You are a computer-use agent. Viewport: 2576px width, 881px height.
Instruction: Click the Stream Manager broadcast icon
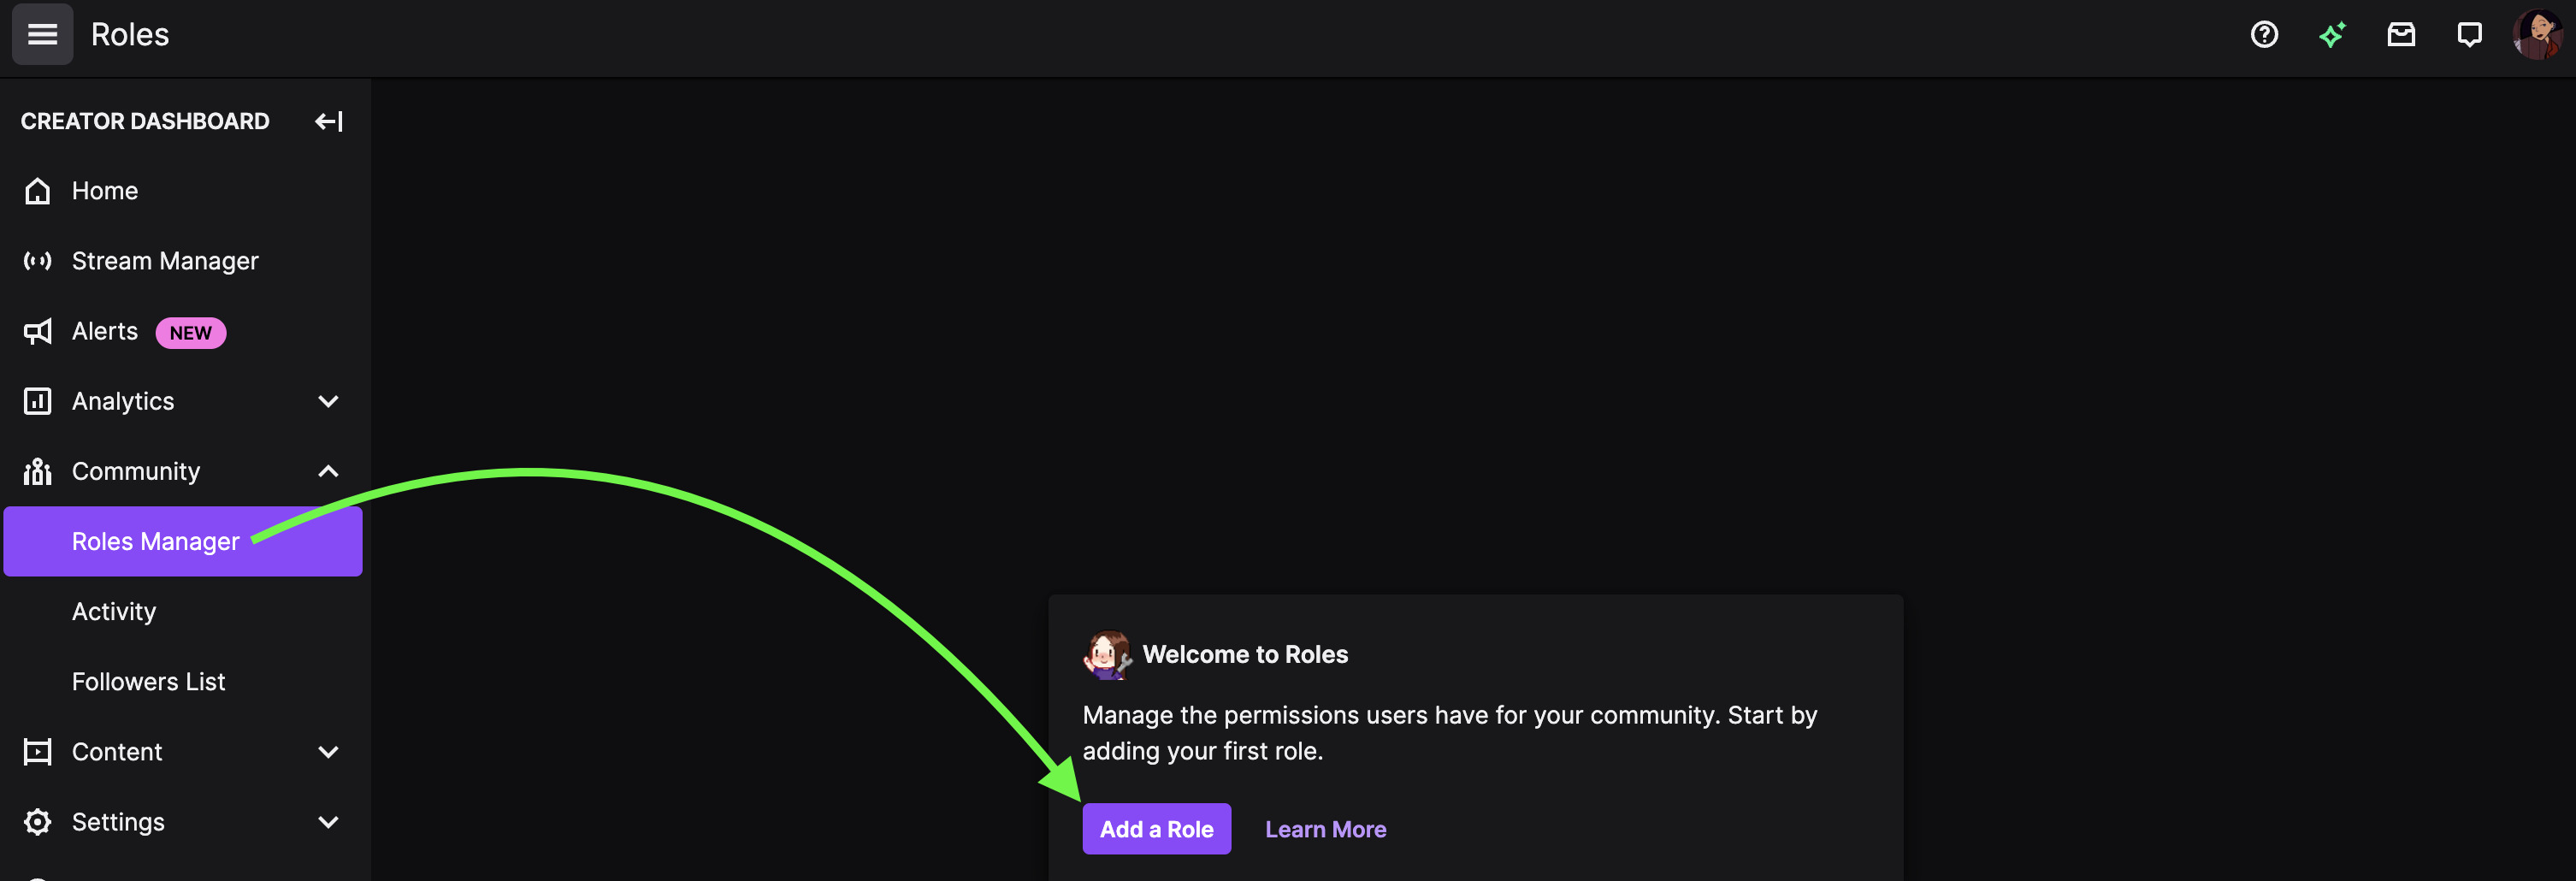pos(38,261)
